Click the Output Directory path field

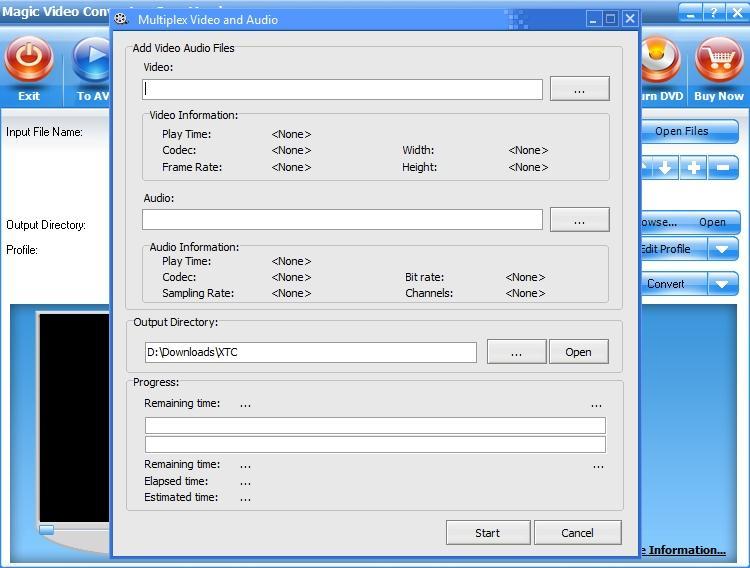tap(310, 352)
